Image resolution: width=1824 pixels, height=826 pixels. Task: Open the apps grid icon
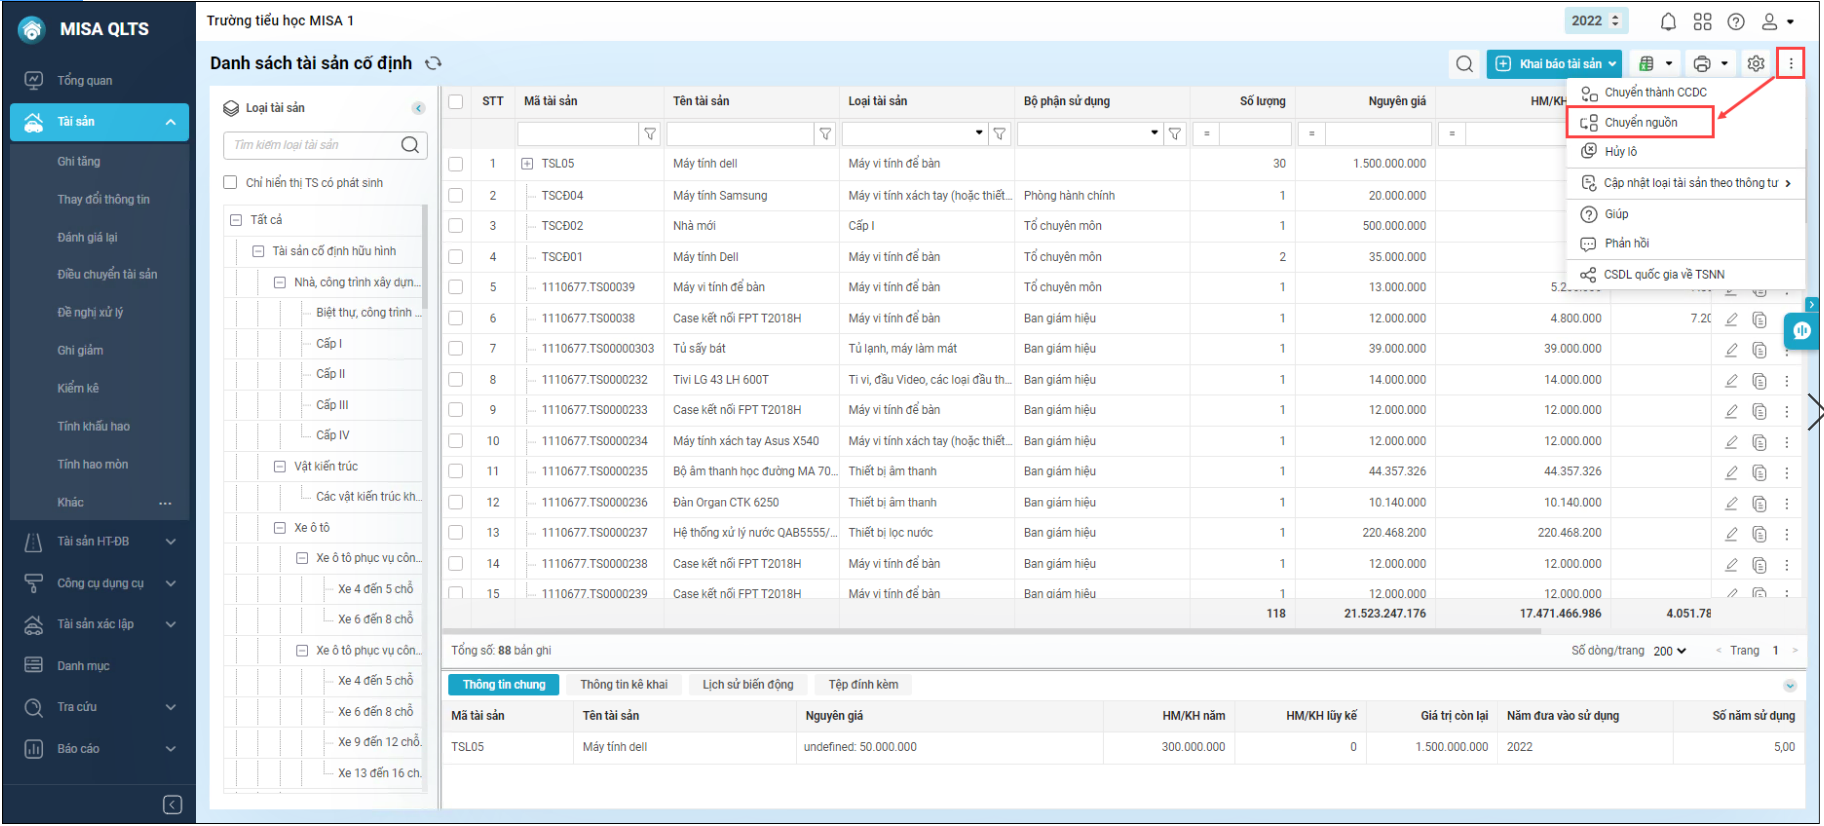point(1702,21)
